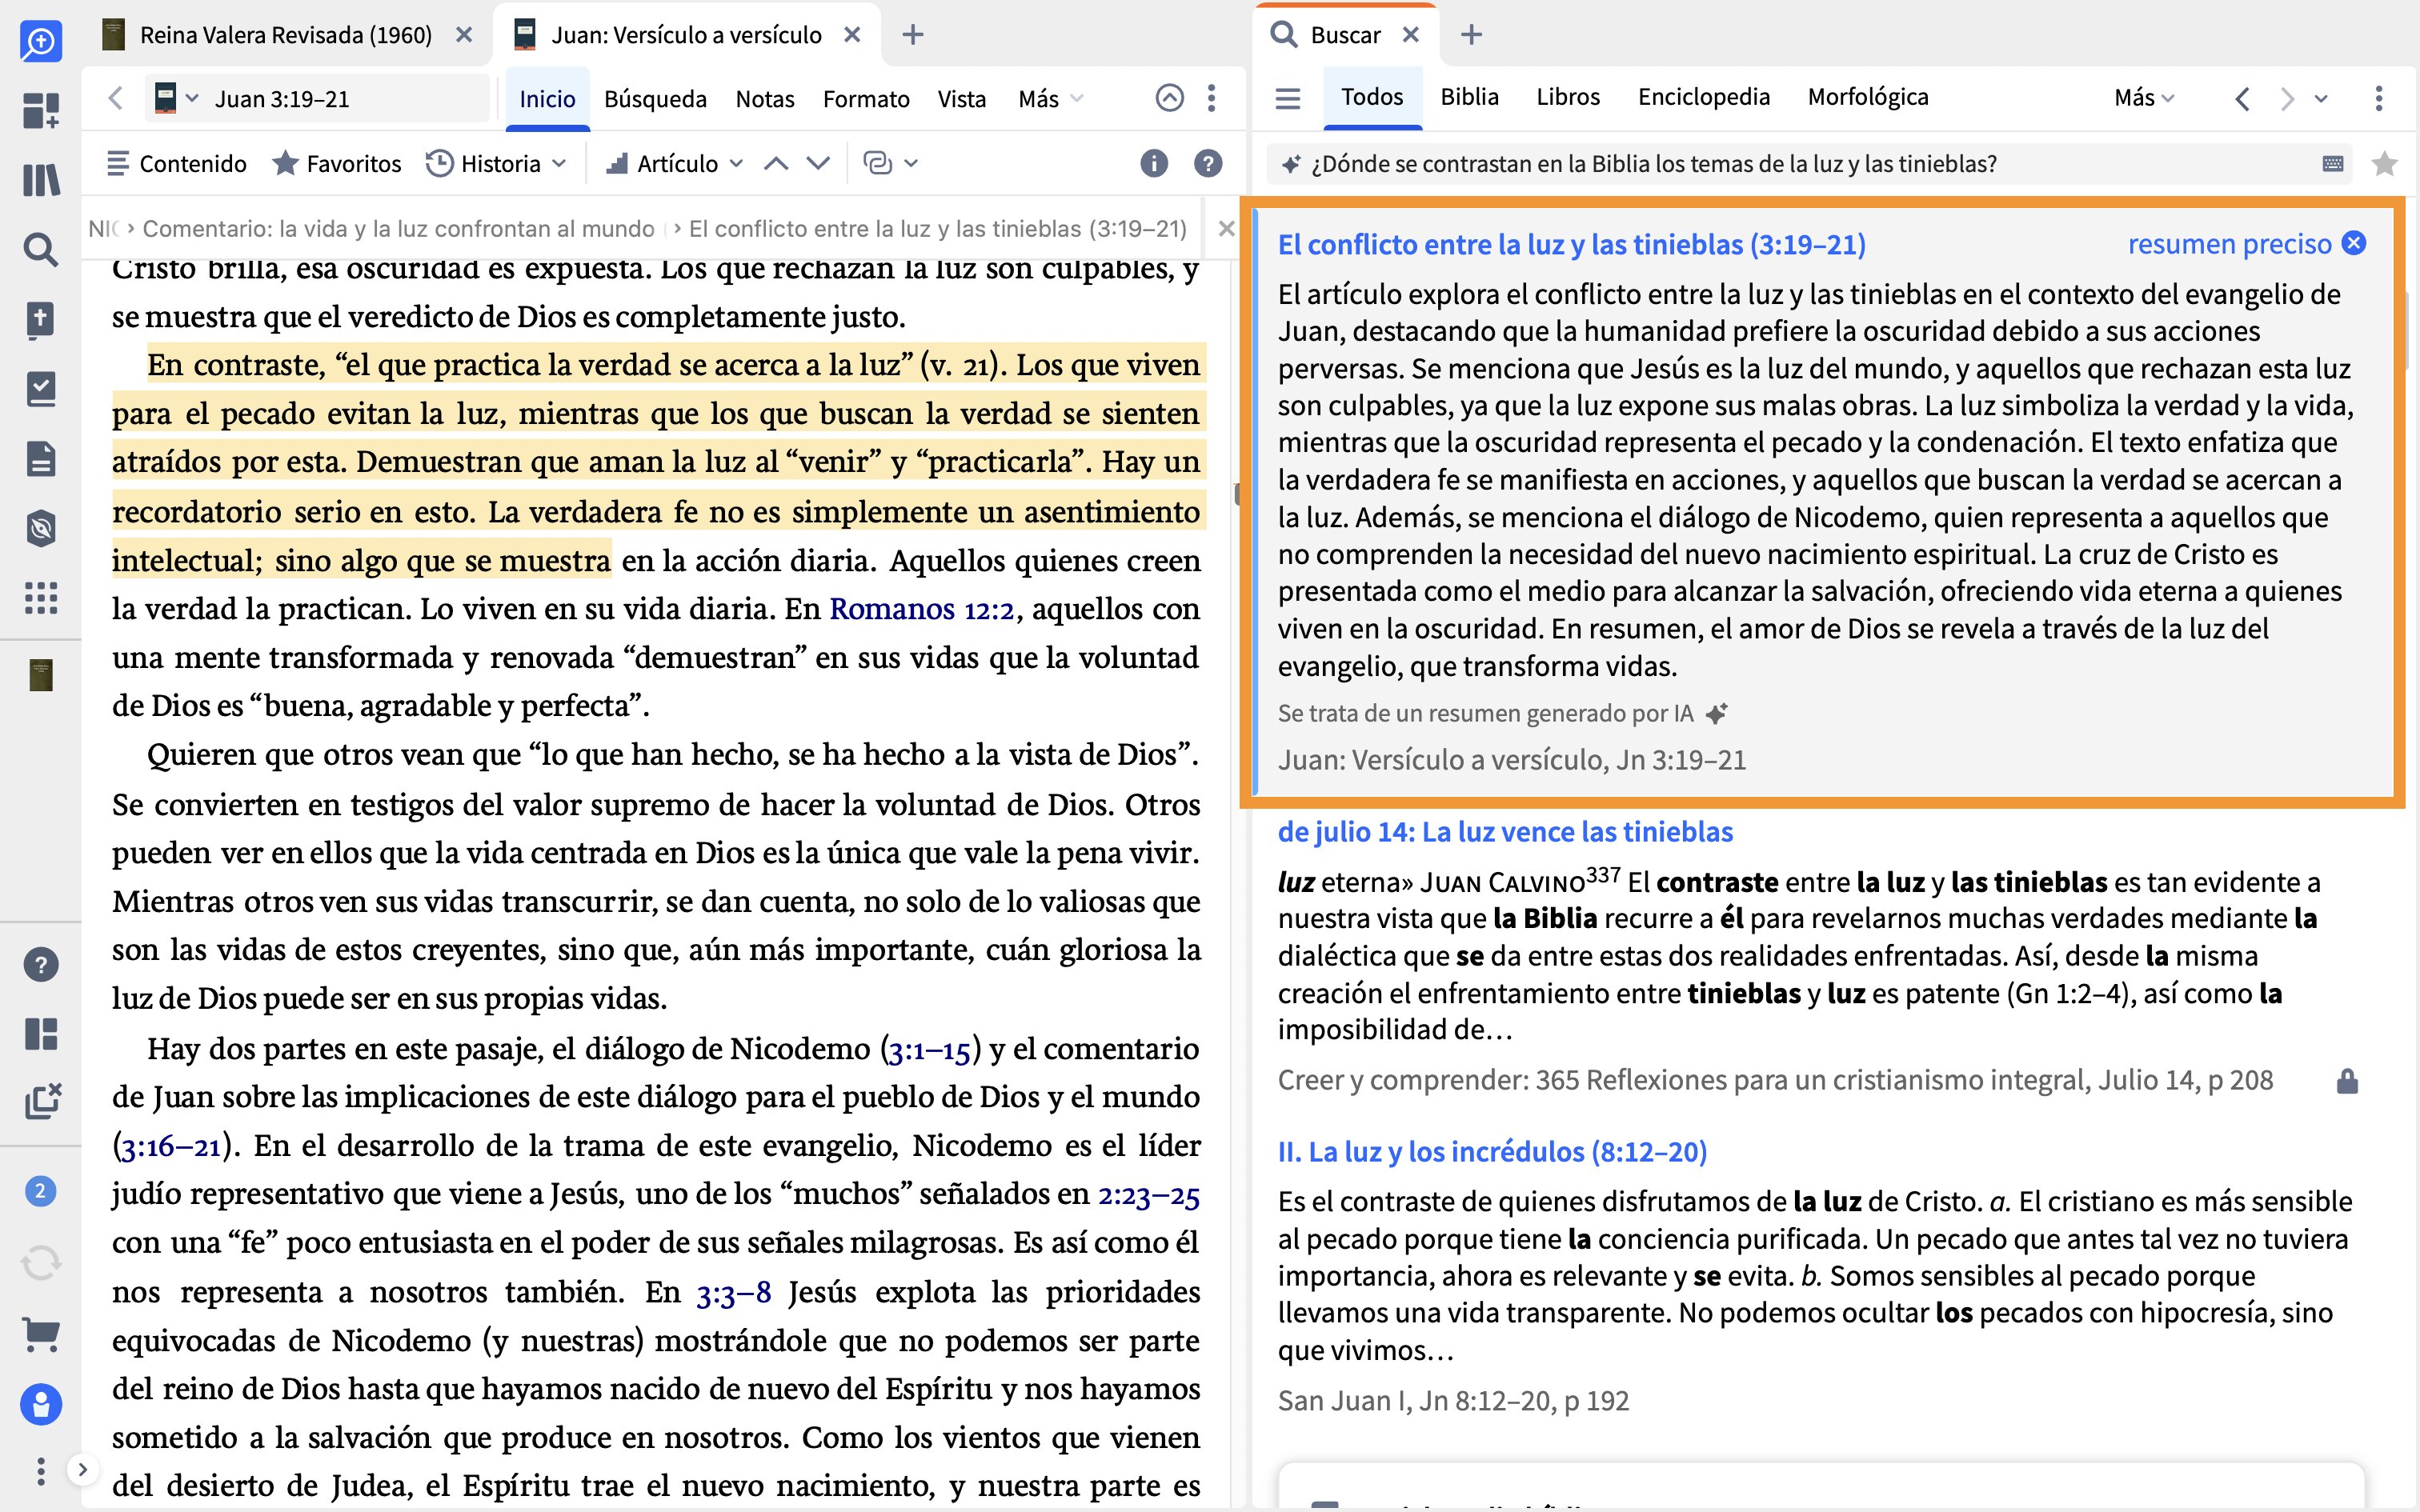Click the sidebar magnifier Search icon

tap(41, 249)
